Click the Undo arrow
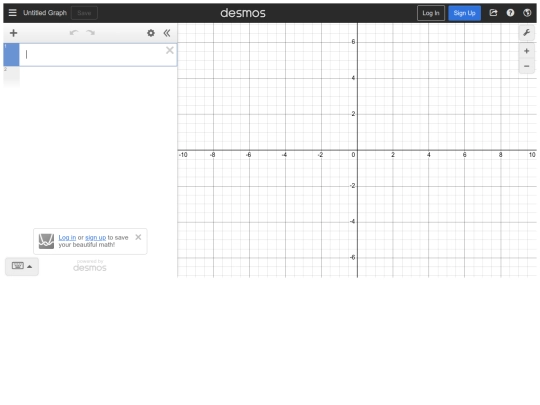The image size is (540, 405). [x=74, y=33]
